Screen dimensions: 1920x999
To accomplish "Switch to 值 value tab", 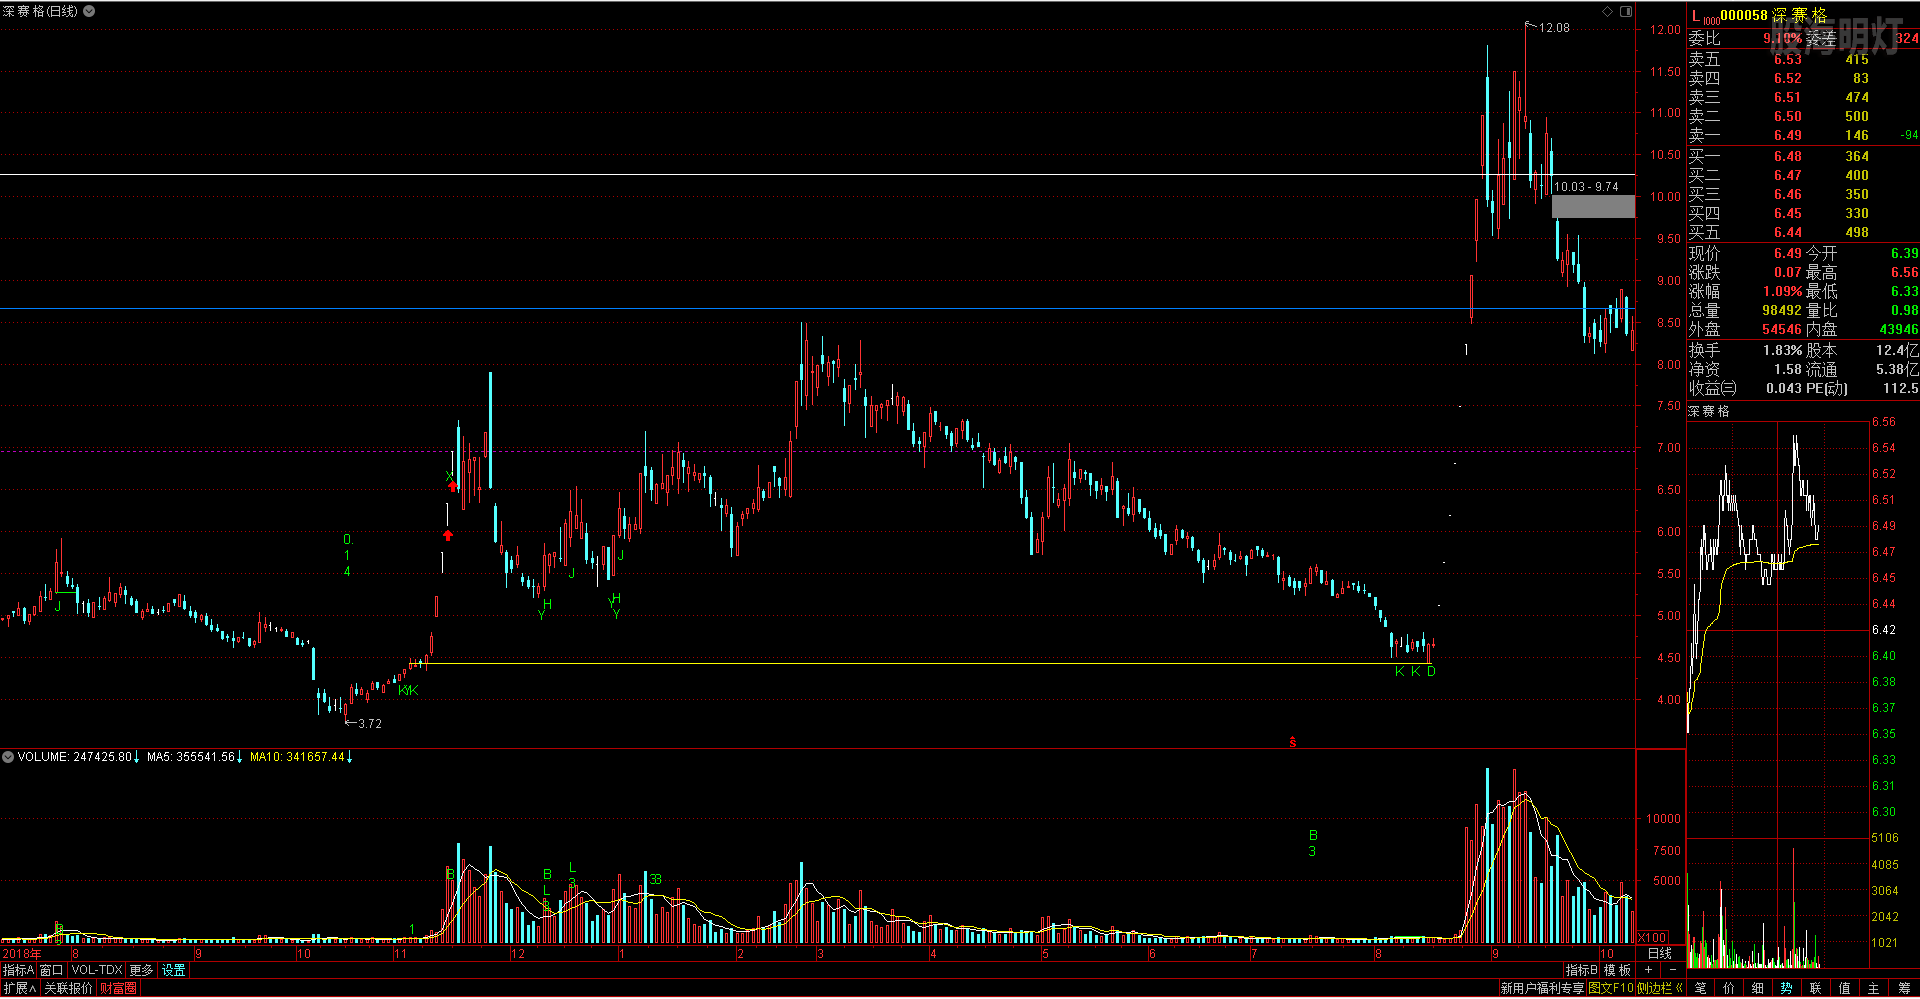I will [1845, 988].
